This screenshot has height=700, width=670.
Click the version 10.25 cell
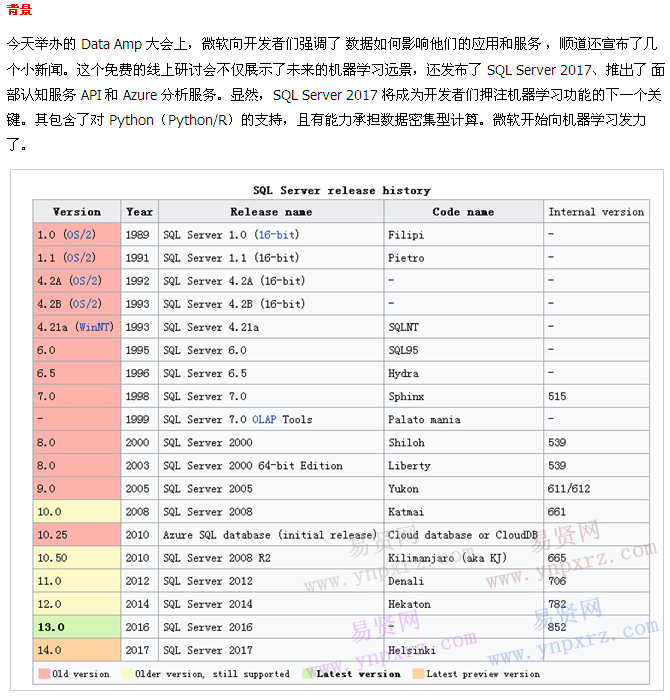[x=77, y=535]
